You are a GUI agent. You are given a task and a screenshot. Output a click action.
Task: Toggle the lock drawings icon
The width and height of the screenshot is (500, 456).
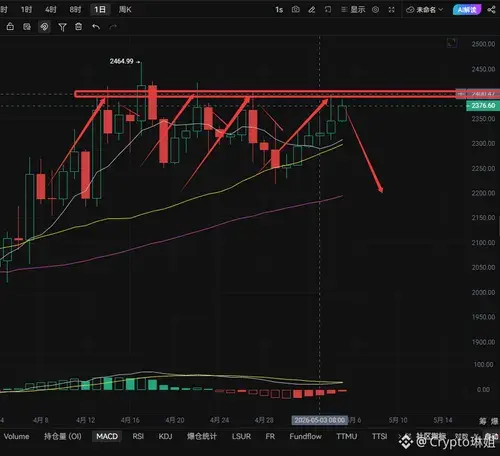[10, 26]
